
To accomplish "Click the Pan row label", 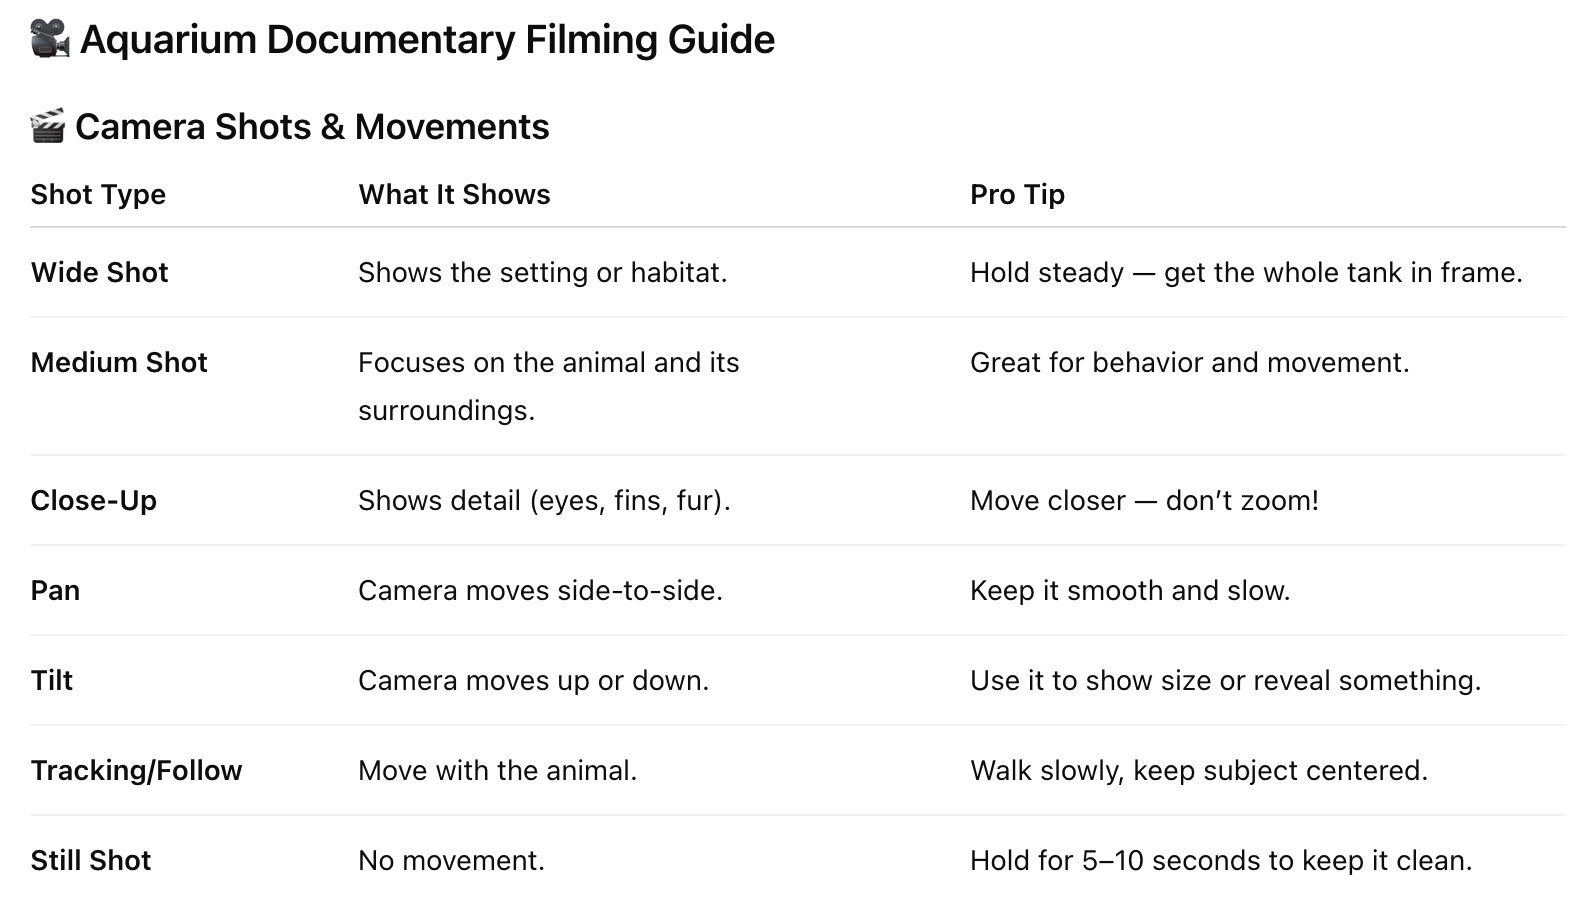I will coord(55,590).
